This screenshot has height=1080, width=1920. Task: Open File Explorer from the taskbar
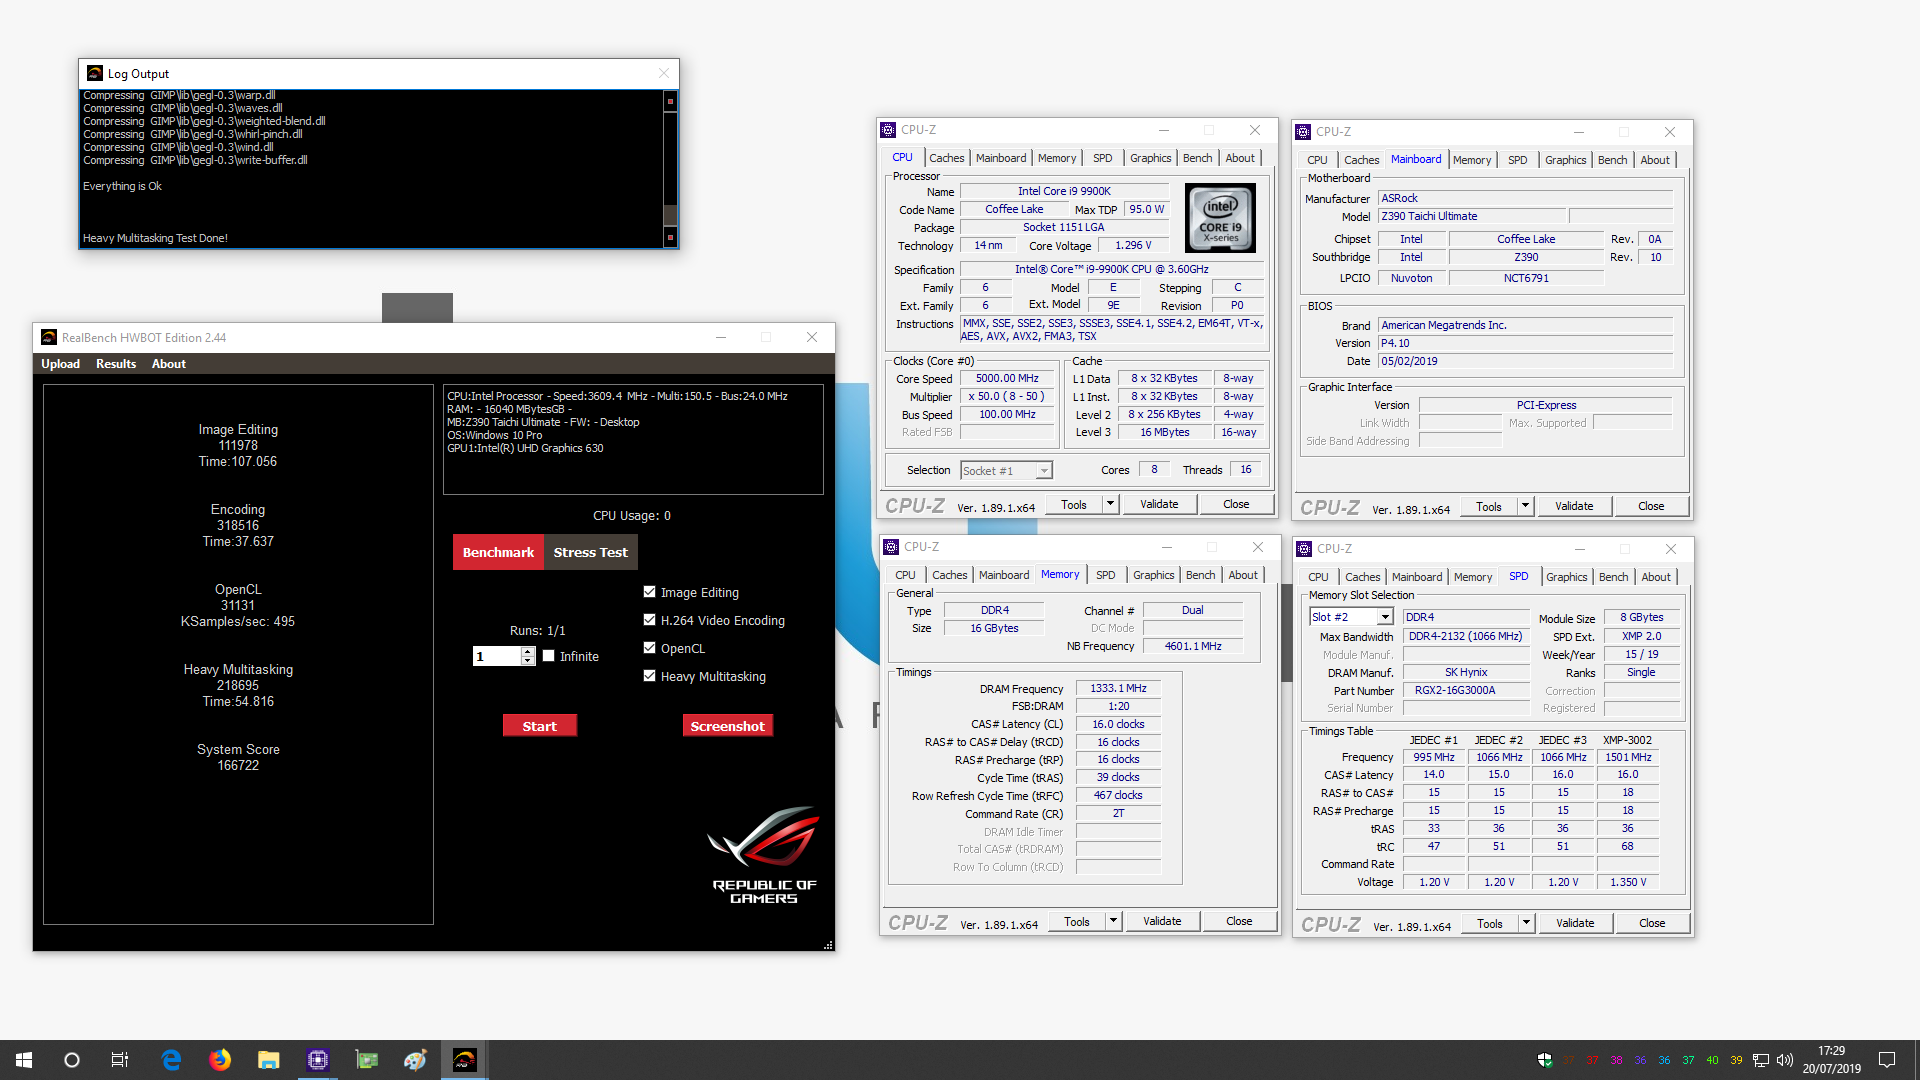tap(268, 1060)
